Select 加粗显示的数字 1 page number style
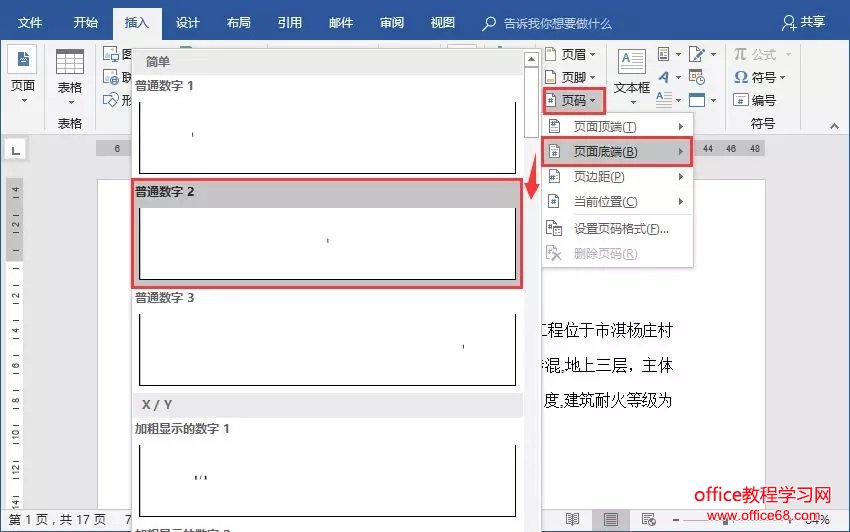The width and height of the screenshot is (850, 532). coord(327,470)
